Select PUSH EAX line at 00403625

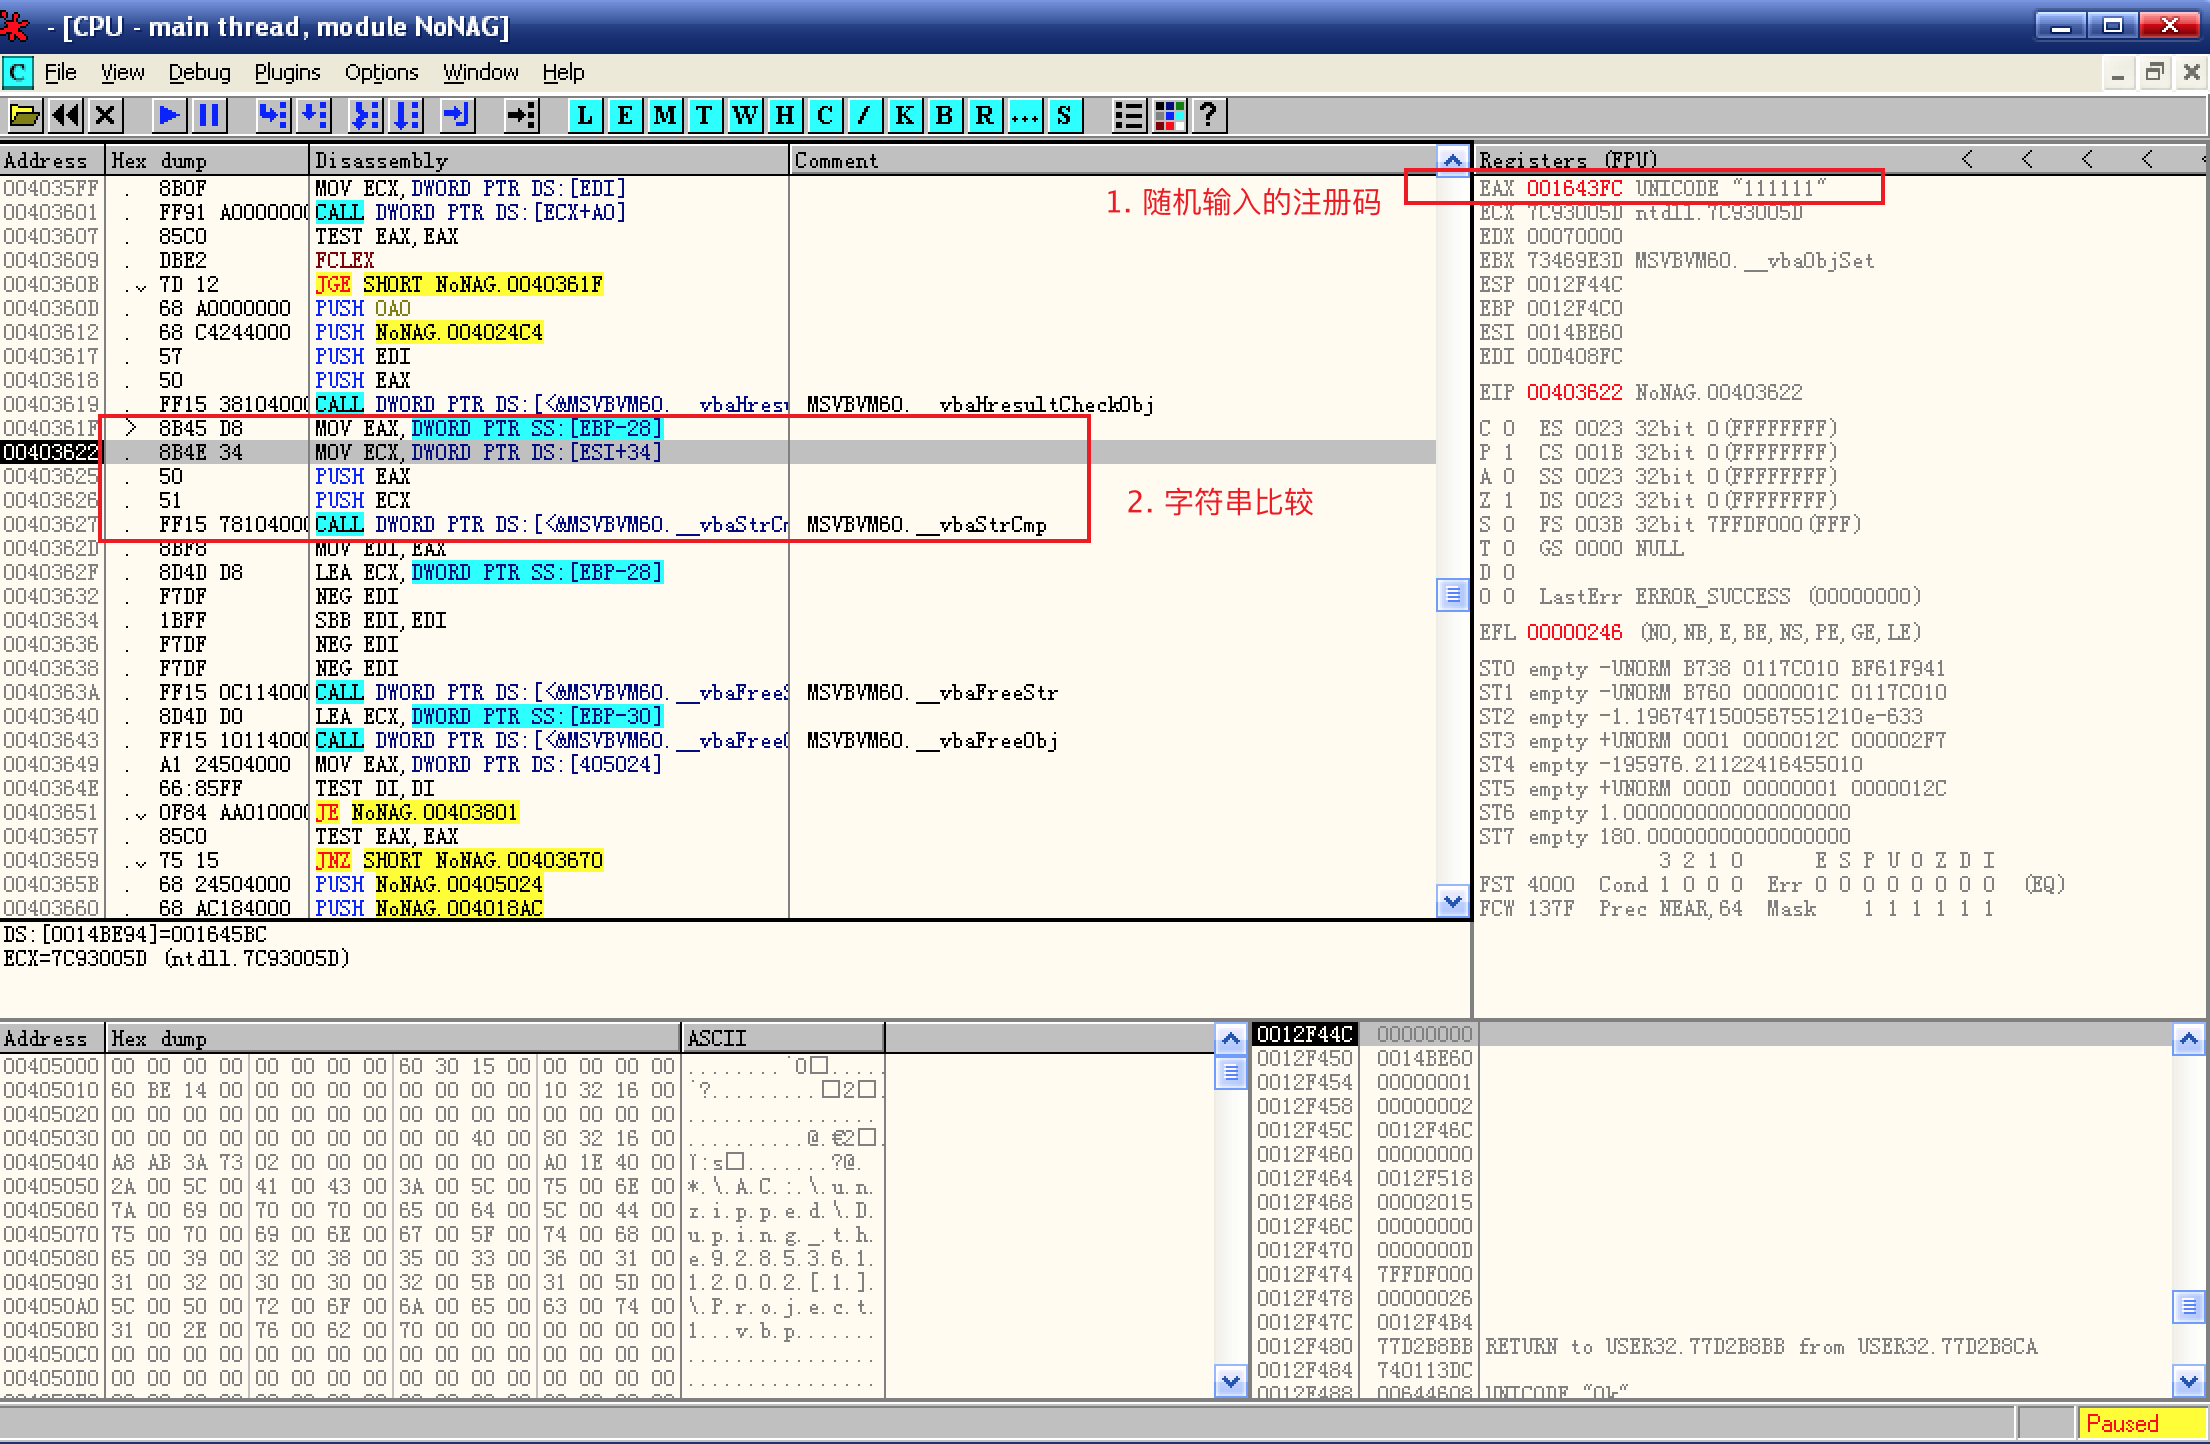(x=362, y=477)
